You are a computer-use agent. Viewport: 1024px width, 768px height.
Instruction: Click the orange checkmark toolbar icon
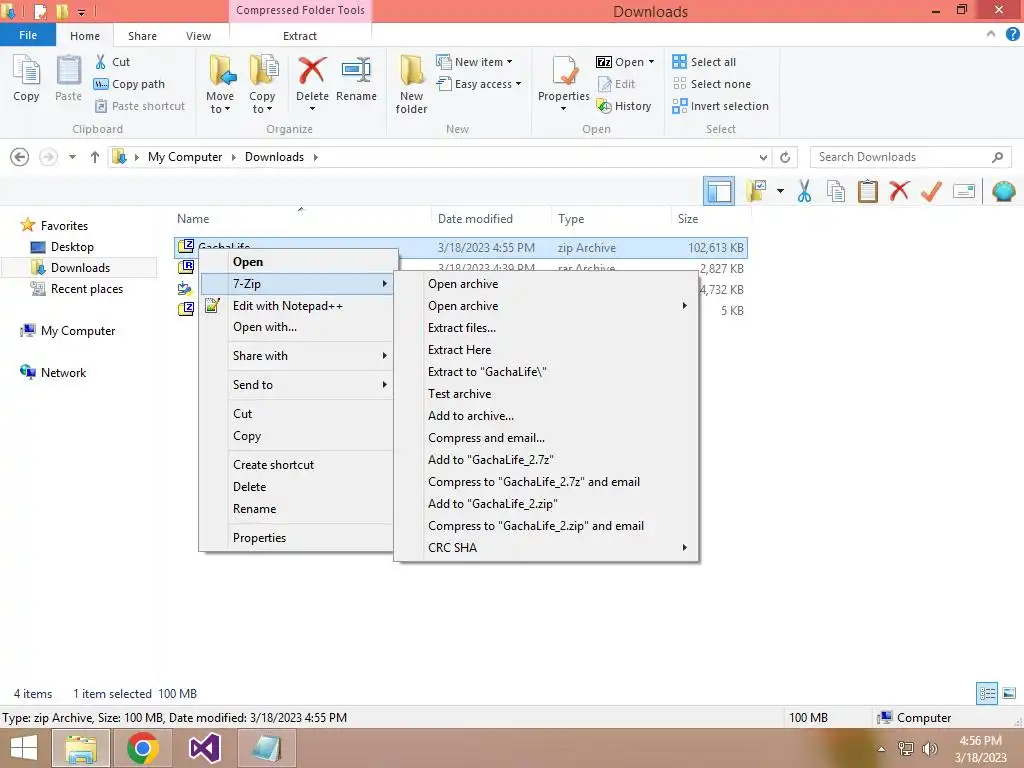point(931,191)
